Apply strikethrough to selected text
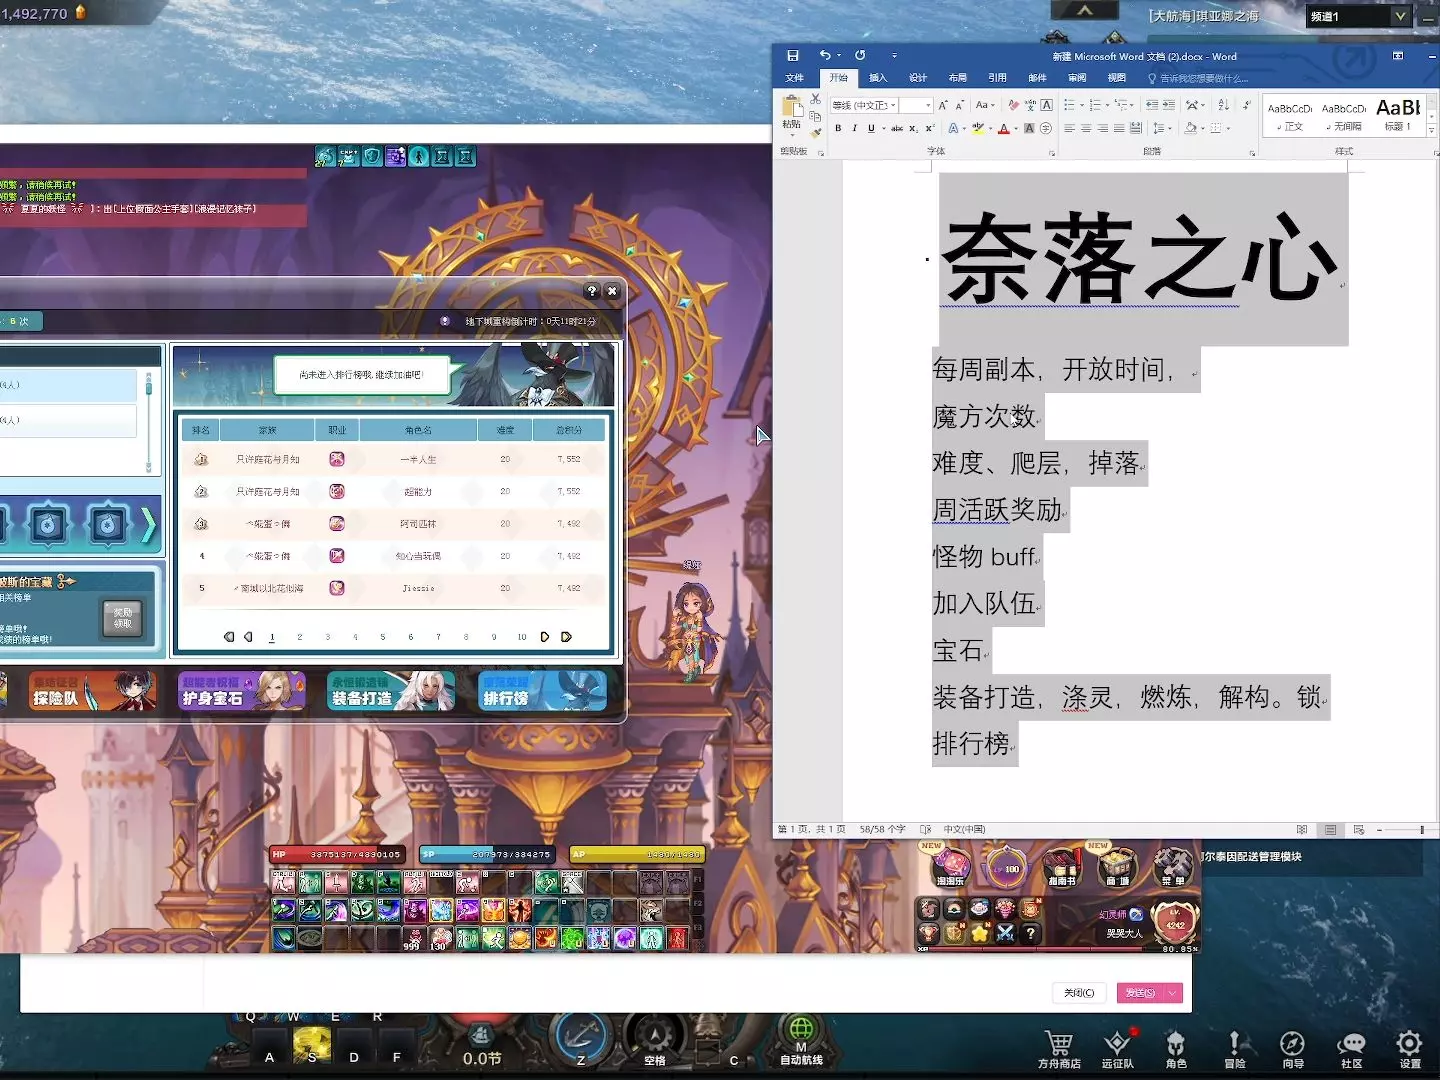This screenshot has height=1080, width=1440. (x=897, y=128)
